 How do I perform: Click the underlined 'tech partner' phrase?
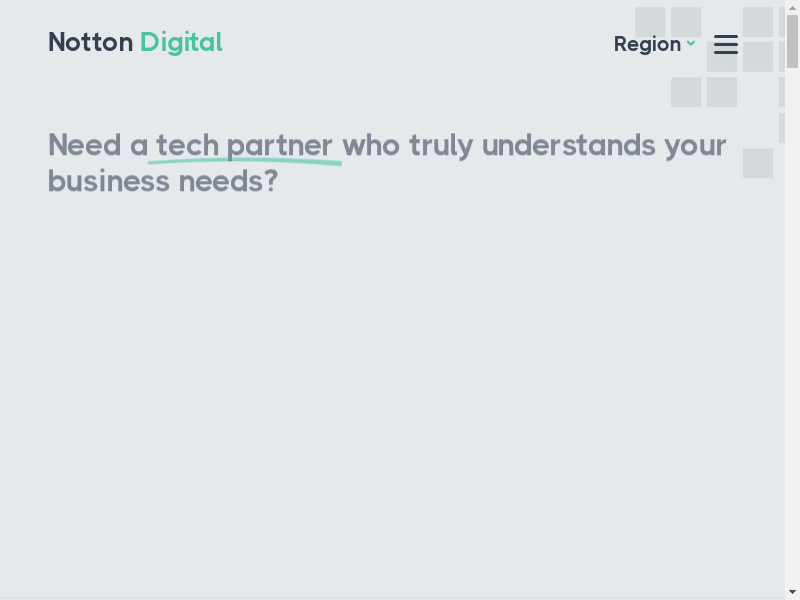244,145
